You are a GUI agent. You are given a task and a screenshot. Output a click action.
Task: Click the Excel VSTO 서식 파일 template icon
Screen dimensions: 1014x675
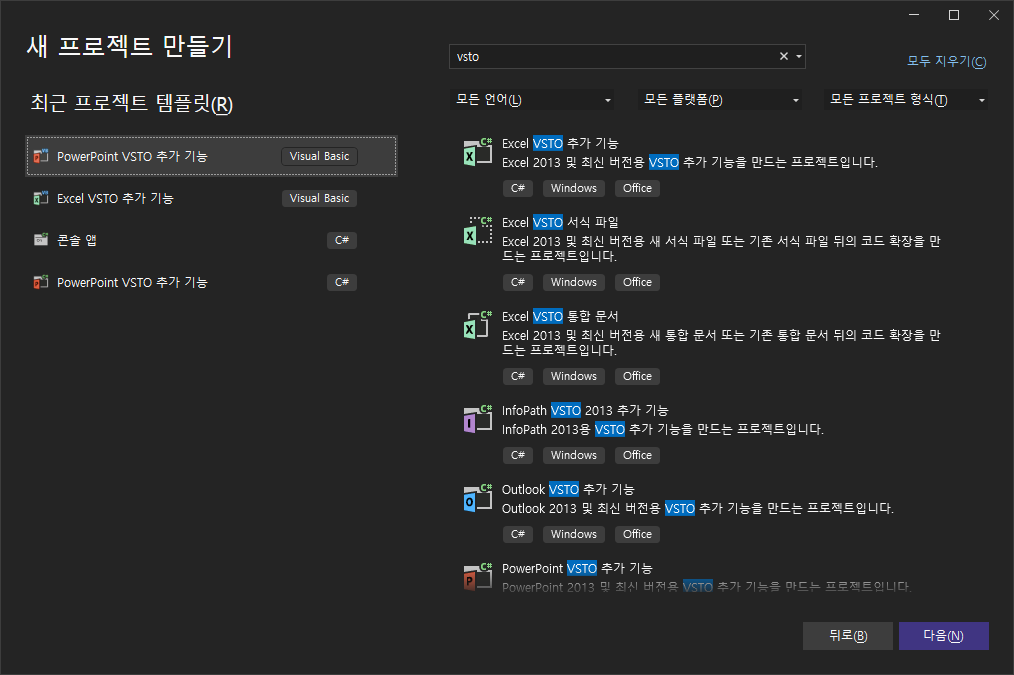(478, 231)
